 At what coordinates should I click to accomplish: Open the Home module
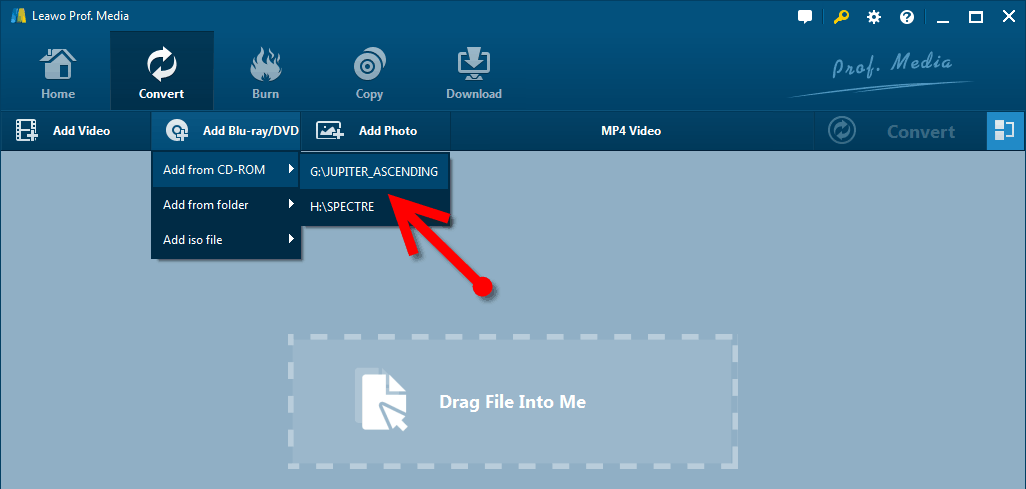[58, 71]
